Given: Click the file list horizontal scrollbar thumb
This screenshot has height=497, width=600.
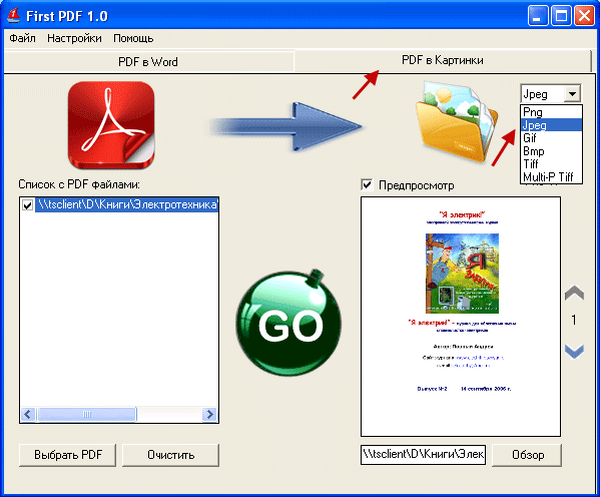Looking at the screenshot, I should tap(86, 414).
